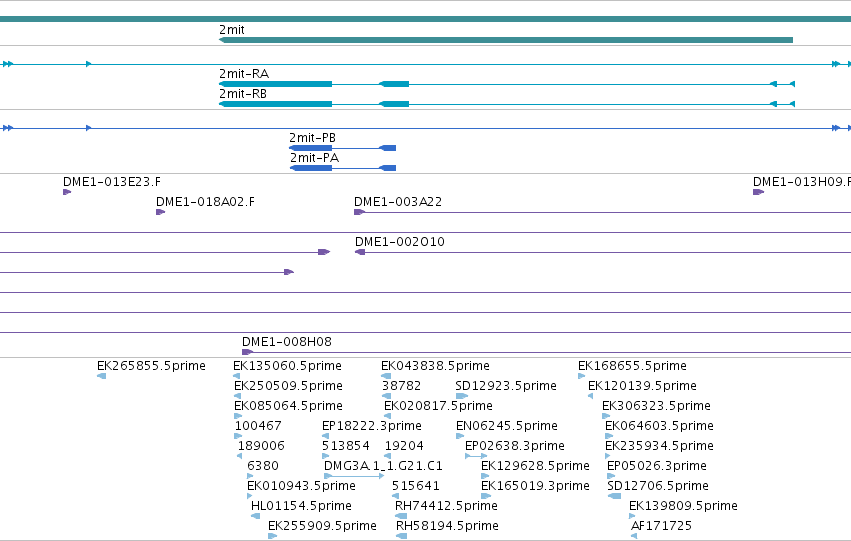
Task: Click the EK265855.5prime EST arrow
Action: coord(101,376)
